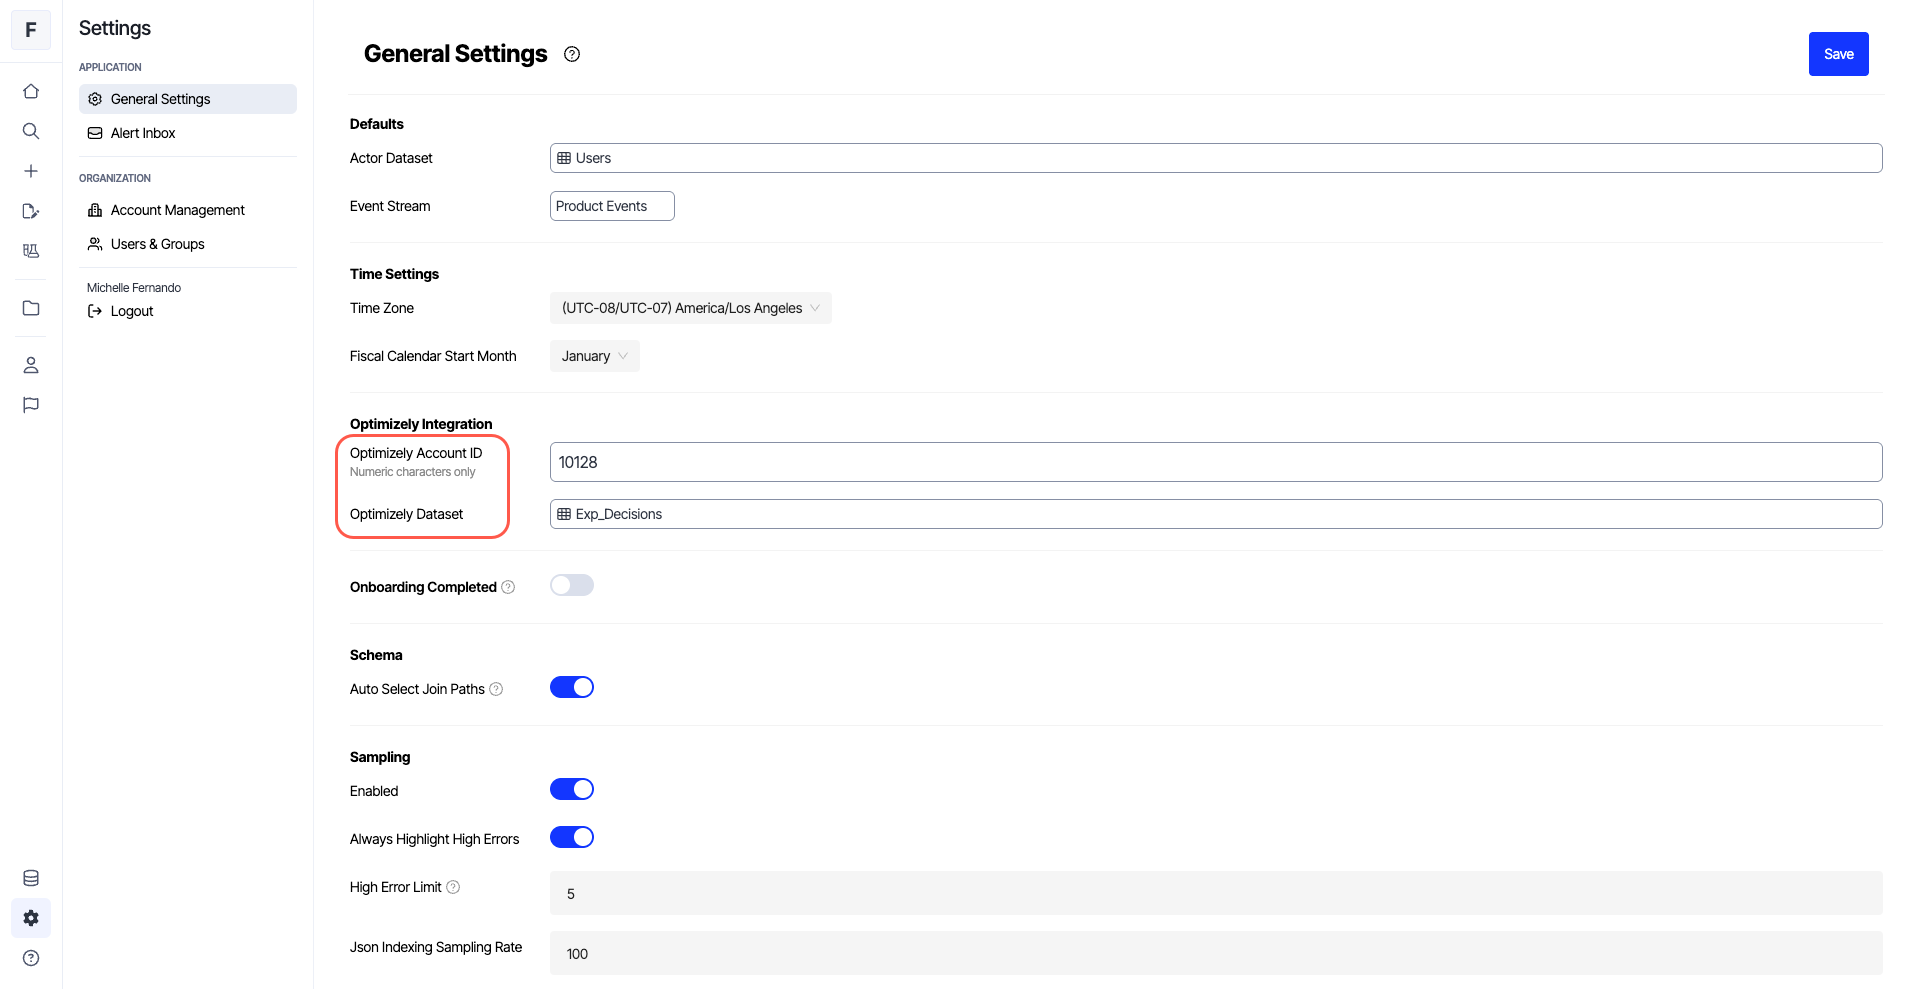Click the plus icon to create new
Image resolution: width=1915 pixels, height=989 pixels.
(x=31, y=171)
